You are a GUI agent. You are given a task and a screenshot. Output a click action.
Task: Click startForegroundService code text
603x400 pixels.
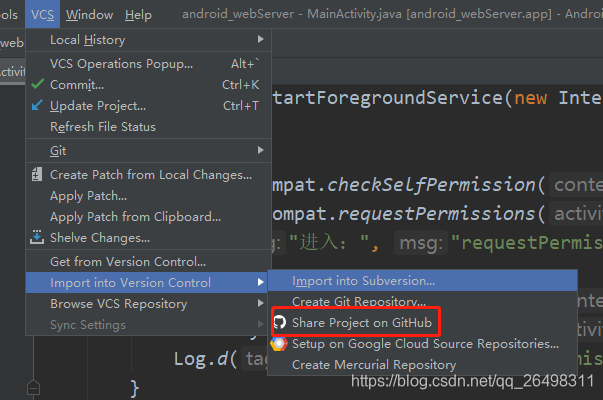(x=388, y=97)
